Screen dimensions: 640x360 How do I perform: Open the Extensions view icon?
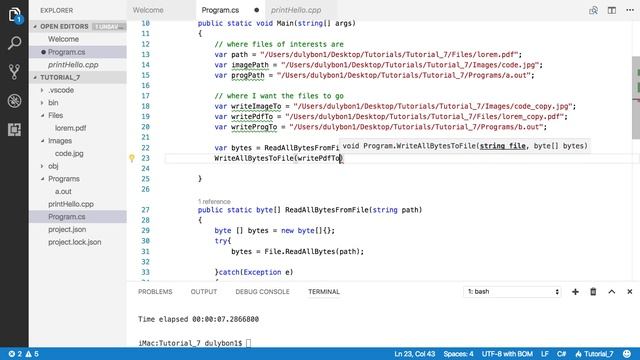[14, 130]
